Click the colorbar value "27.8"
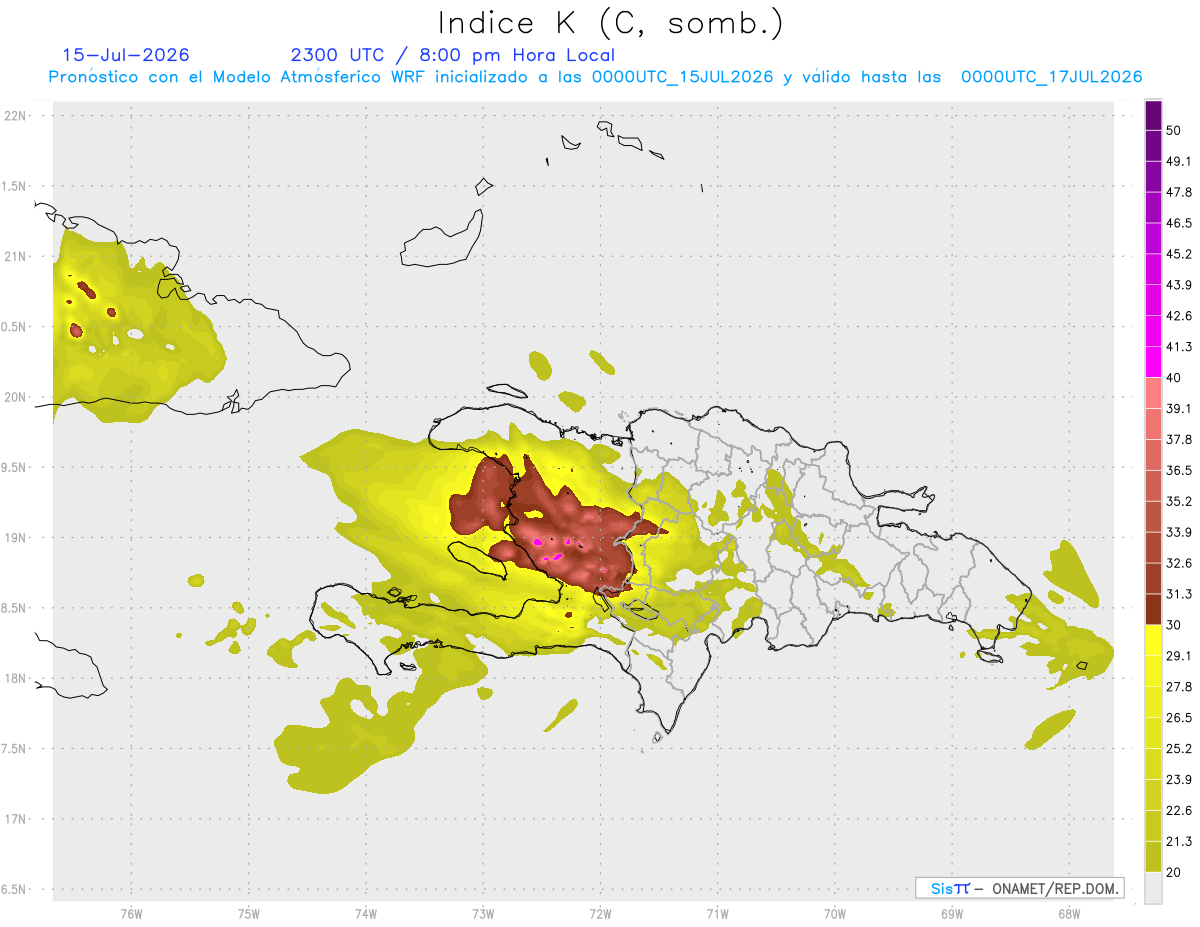This screenshot has height=927, width=1200. pos(1179,687)
